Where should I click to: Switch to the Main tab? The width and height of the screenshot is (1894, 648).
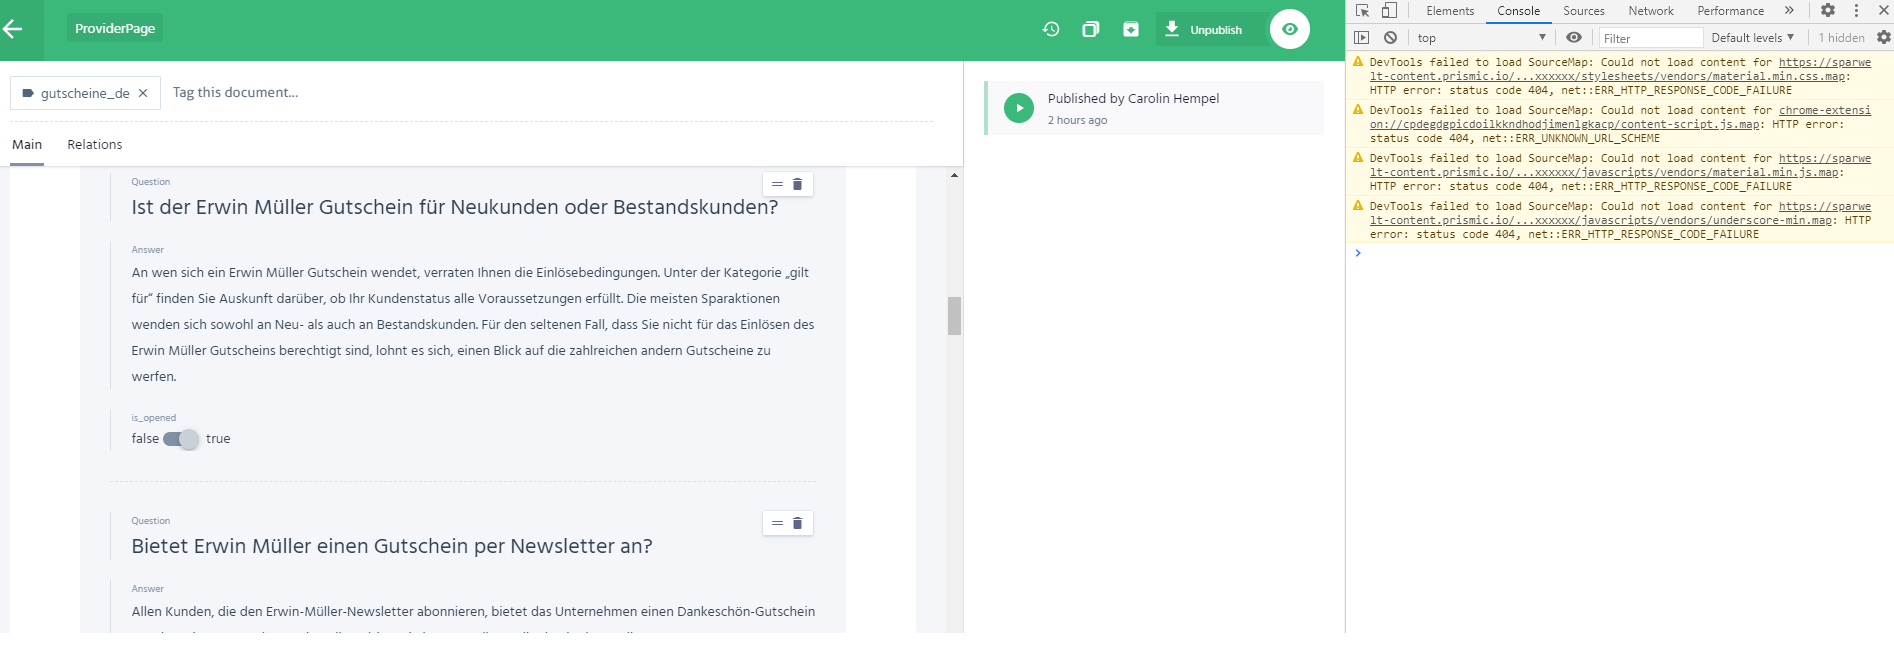[27, 144]
